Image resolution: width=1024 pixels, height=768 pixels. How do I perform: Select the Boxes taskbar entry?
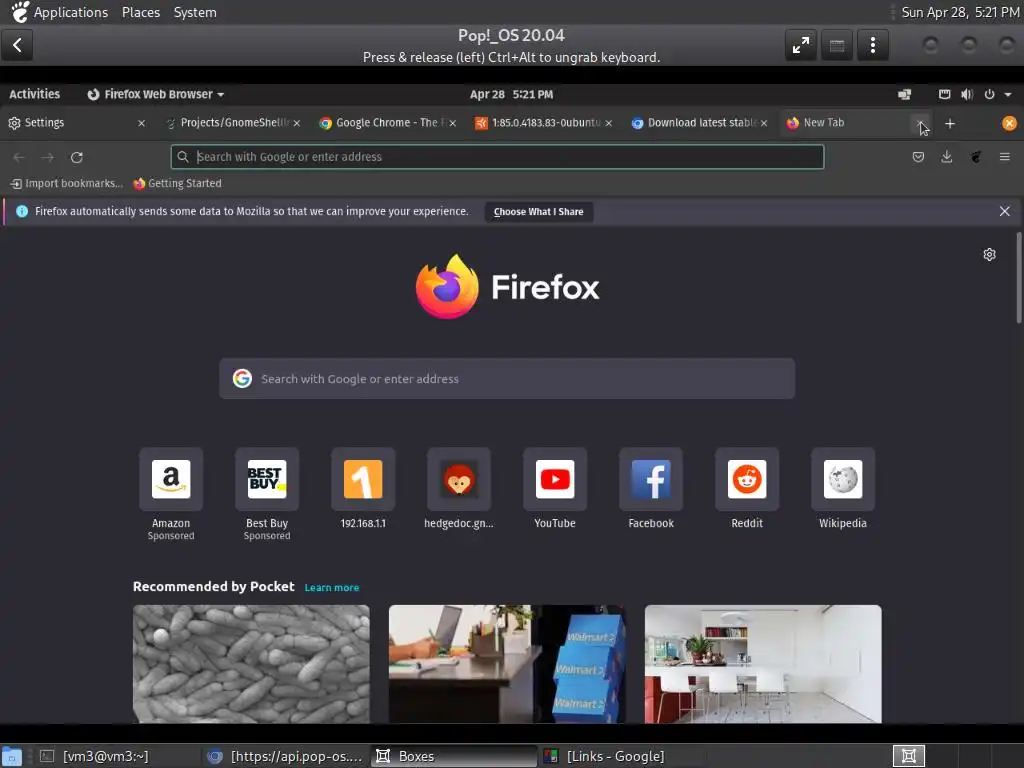pyautogui.click(x=454, y=756)
